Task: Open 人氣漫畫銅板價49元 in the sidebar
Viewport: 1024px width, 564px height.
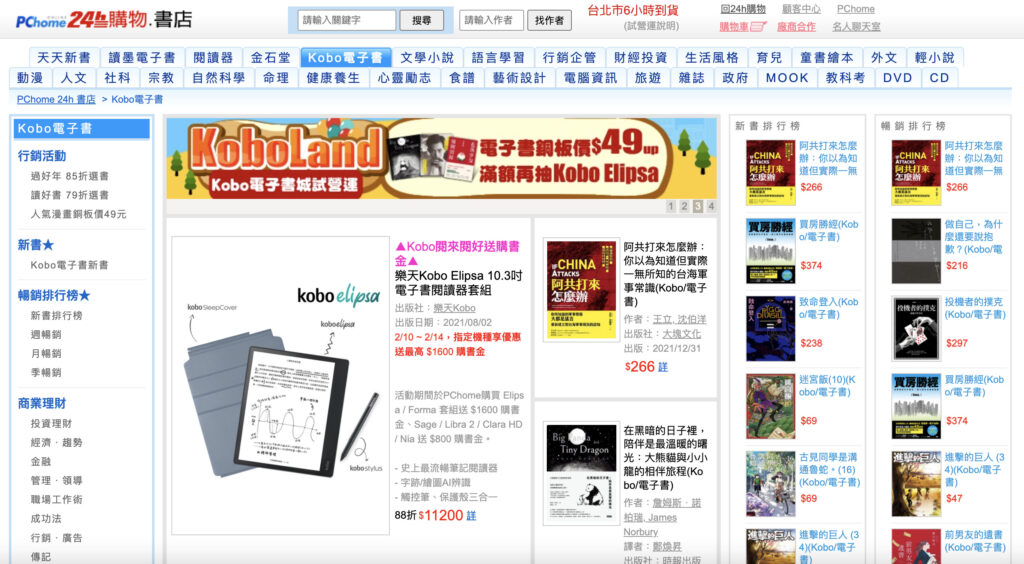Action: pos(78,214)
